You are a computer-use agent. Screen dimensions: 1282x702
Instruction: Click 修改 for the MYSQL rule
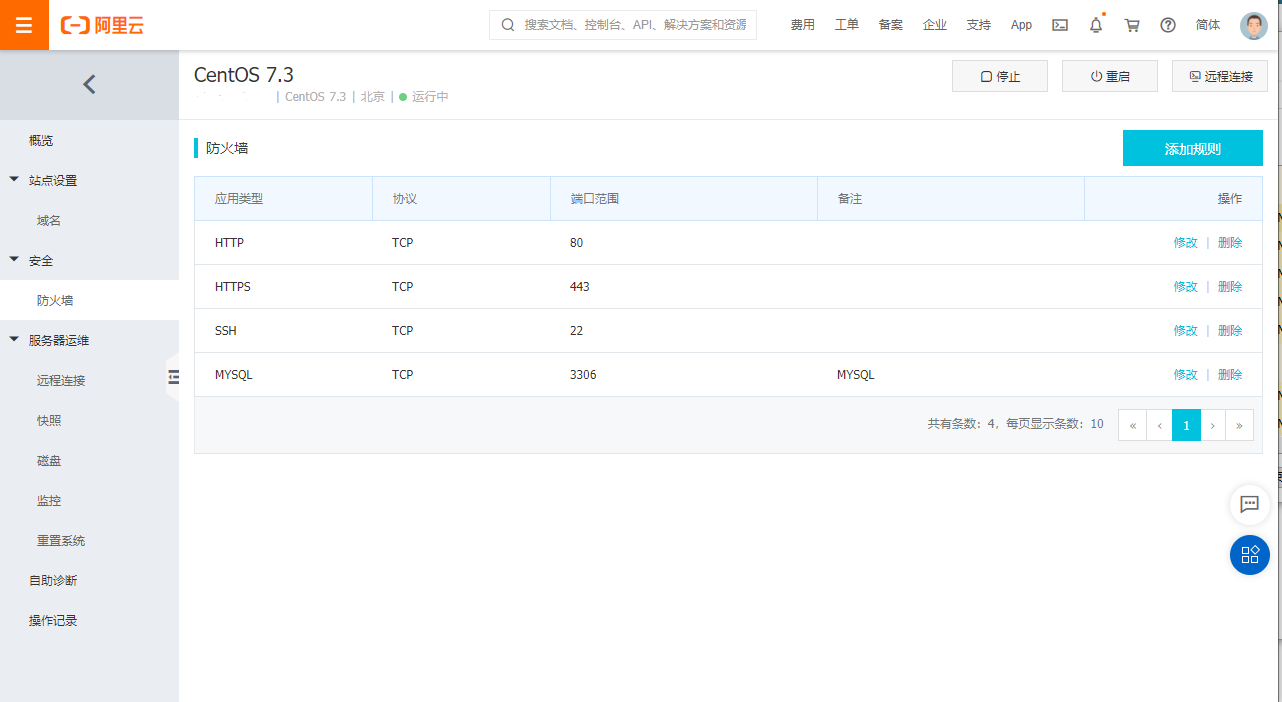(x=1185, y=375)
